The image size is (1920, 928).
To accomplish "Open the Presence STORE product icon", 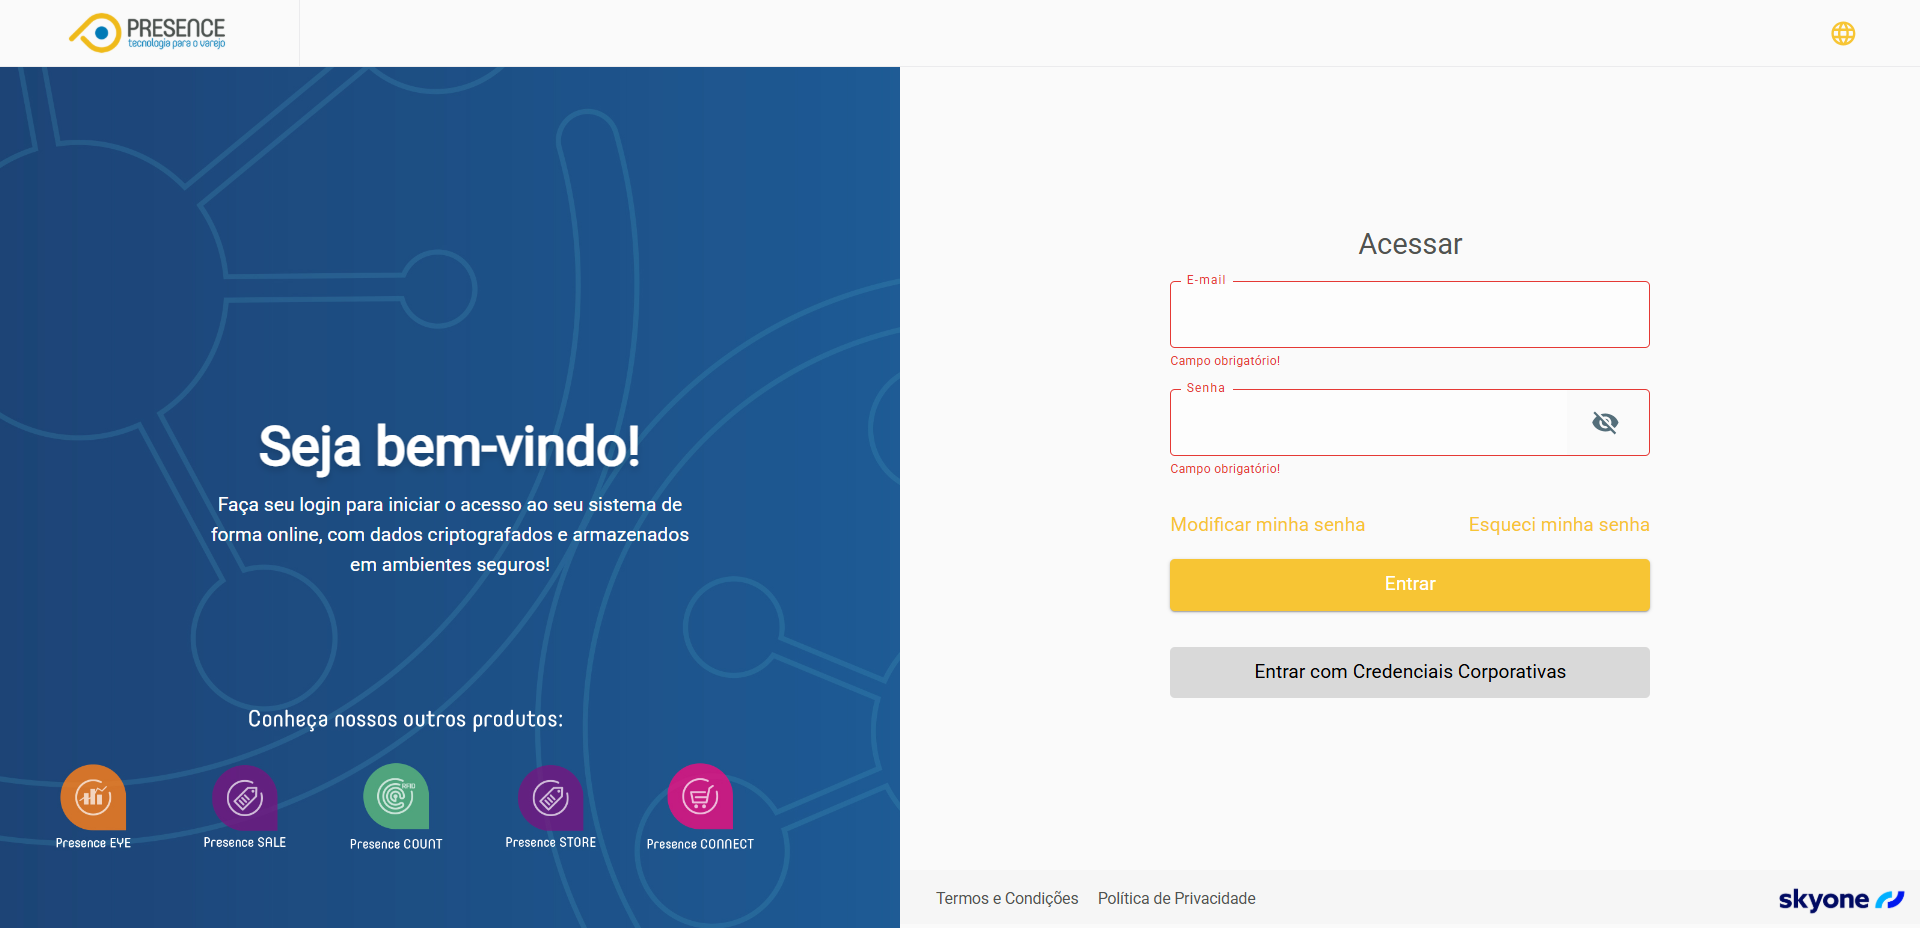I will (550, 797).
